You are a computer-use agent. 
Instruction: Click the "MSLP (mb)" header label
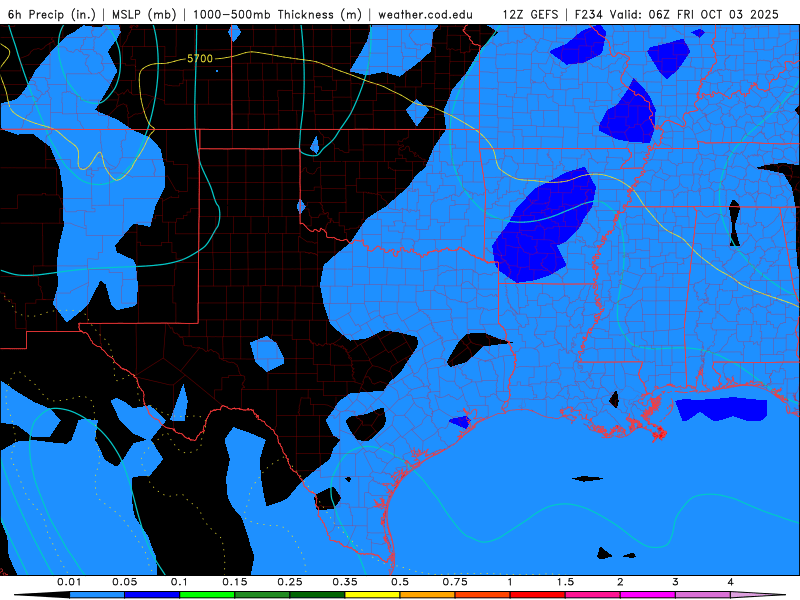pos(144,14)
